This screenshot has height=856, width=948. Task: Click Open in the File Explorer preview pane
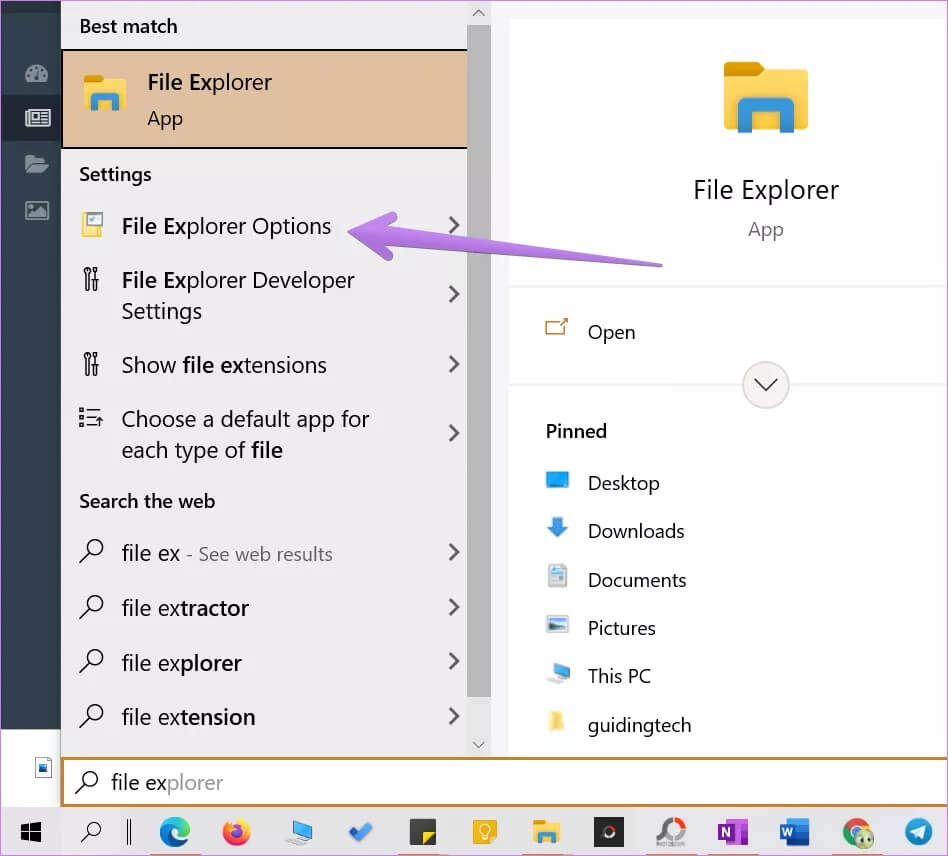pyautogui.click(x=611, y=332)
